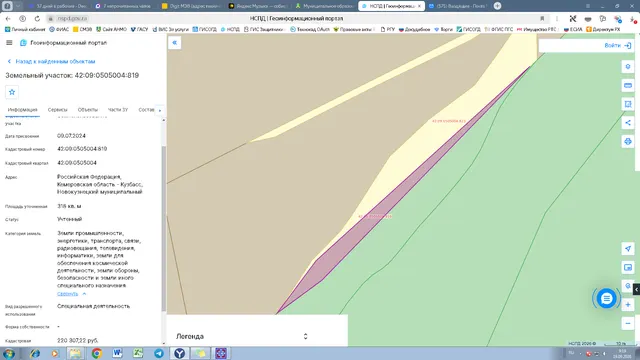640x360 pixels.
Task: Expand the Легенда panel
Action: pyautogui.click(x=305, y=336)
